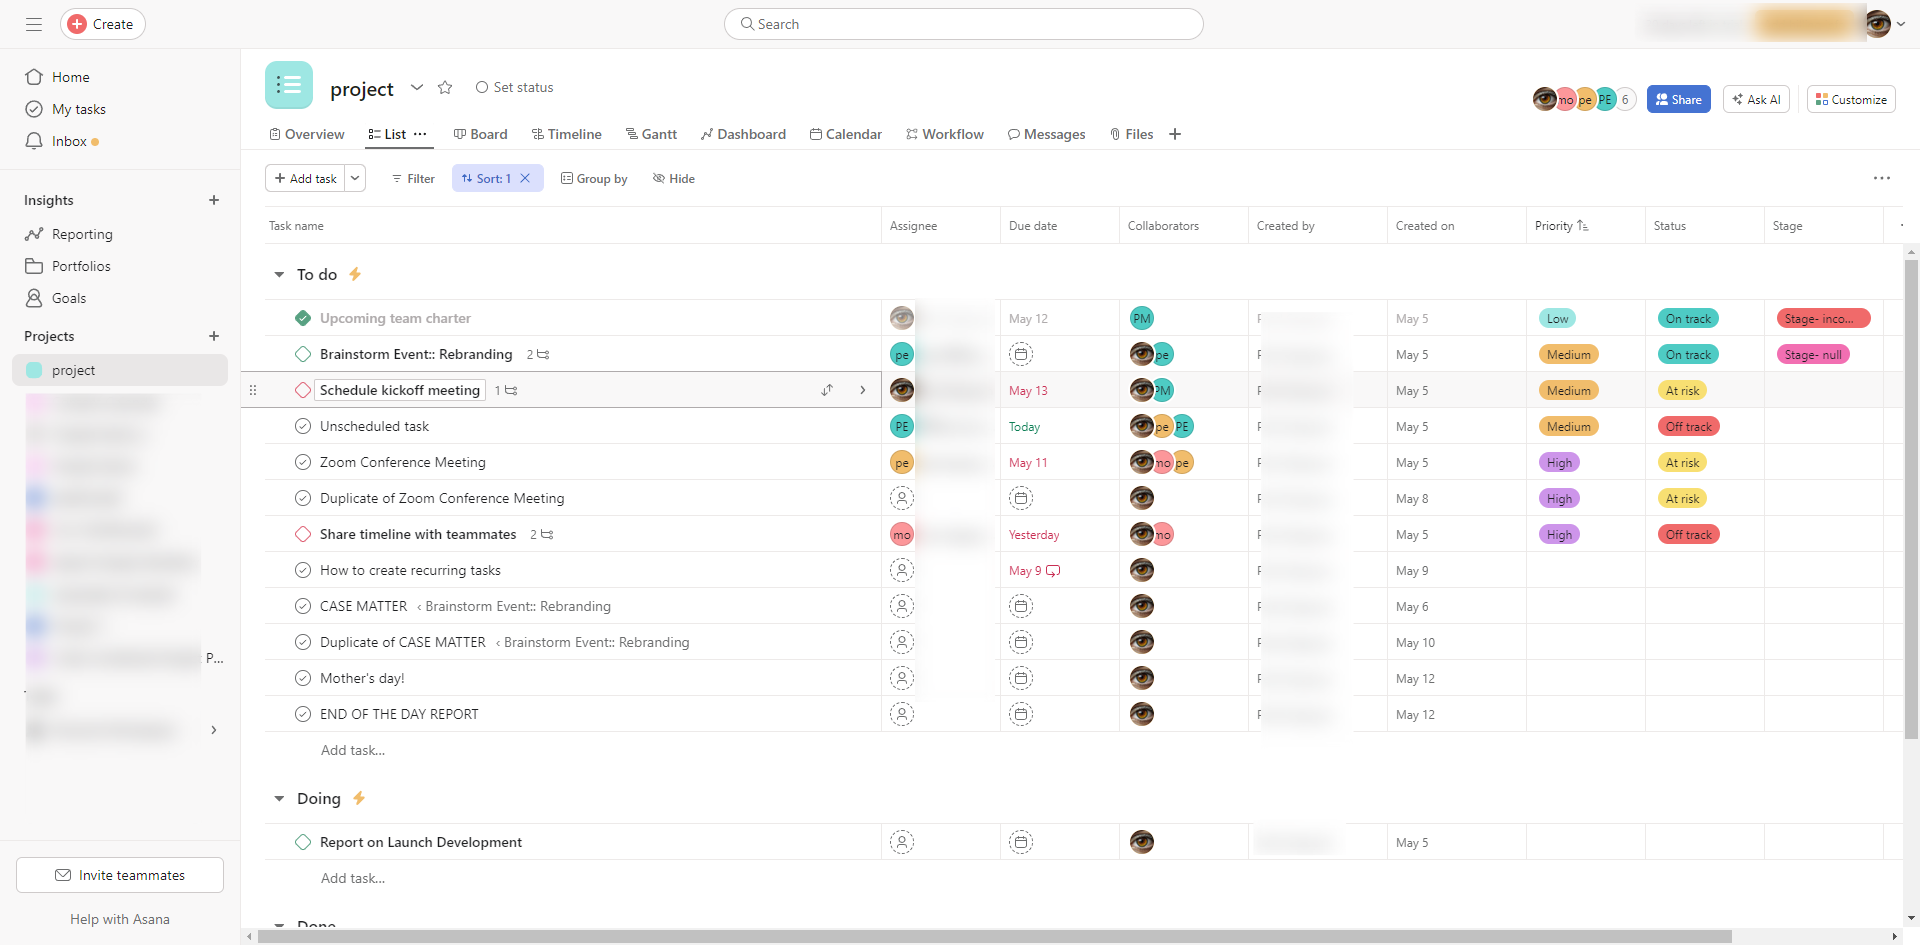
Task: Open the Add task dropdown arrow
Action: tap(355, 178)
